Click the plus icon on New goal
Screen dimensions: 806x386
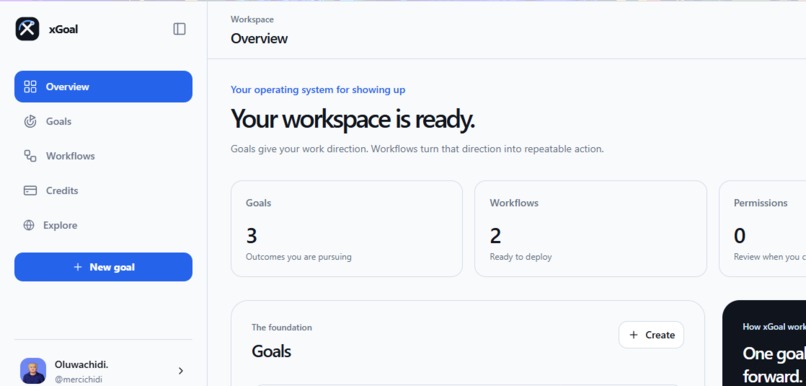coord(78,267)
